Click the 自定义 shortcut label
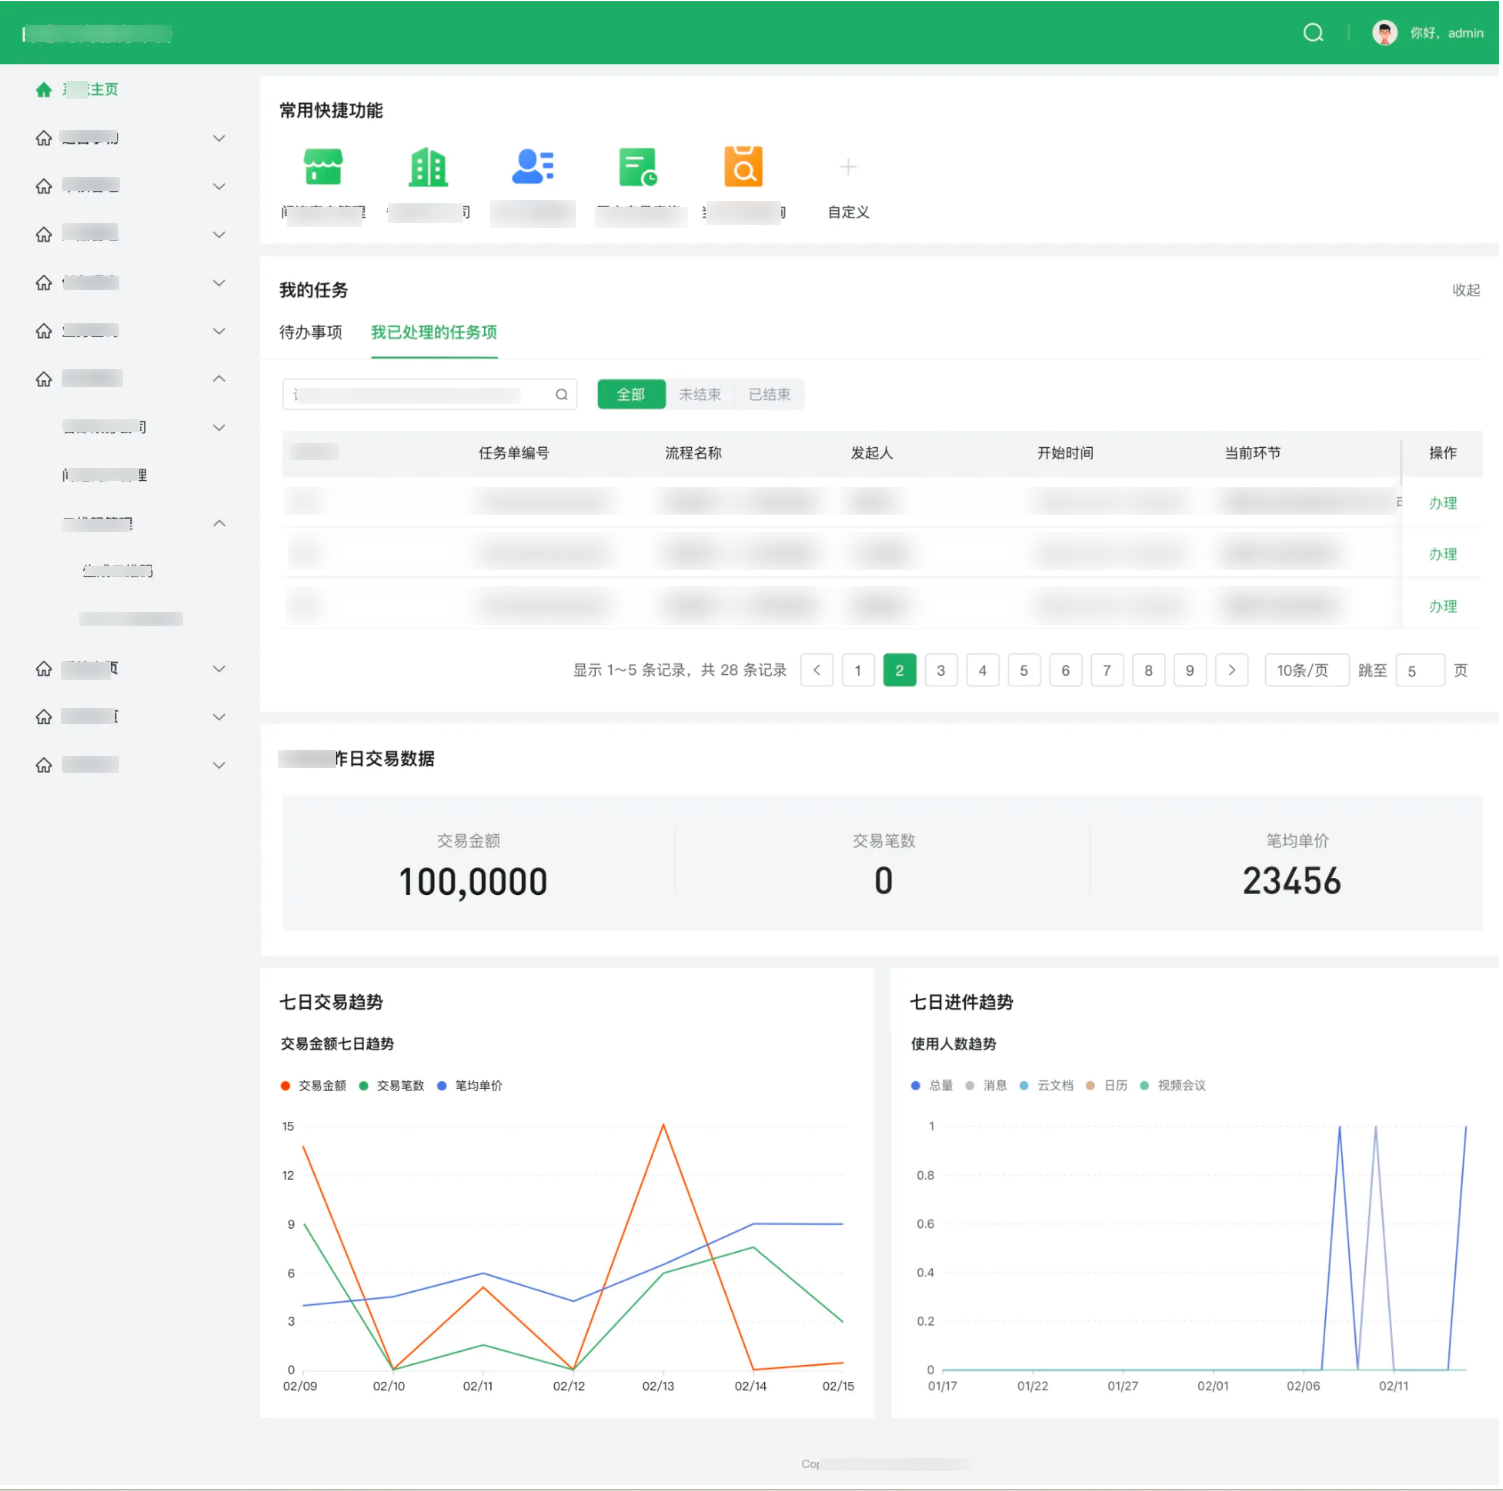The height and width of the screenshot is (1491, 1503). (x=849, y=212)
